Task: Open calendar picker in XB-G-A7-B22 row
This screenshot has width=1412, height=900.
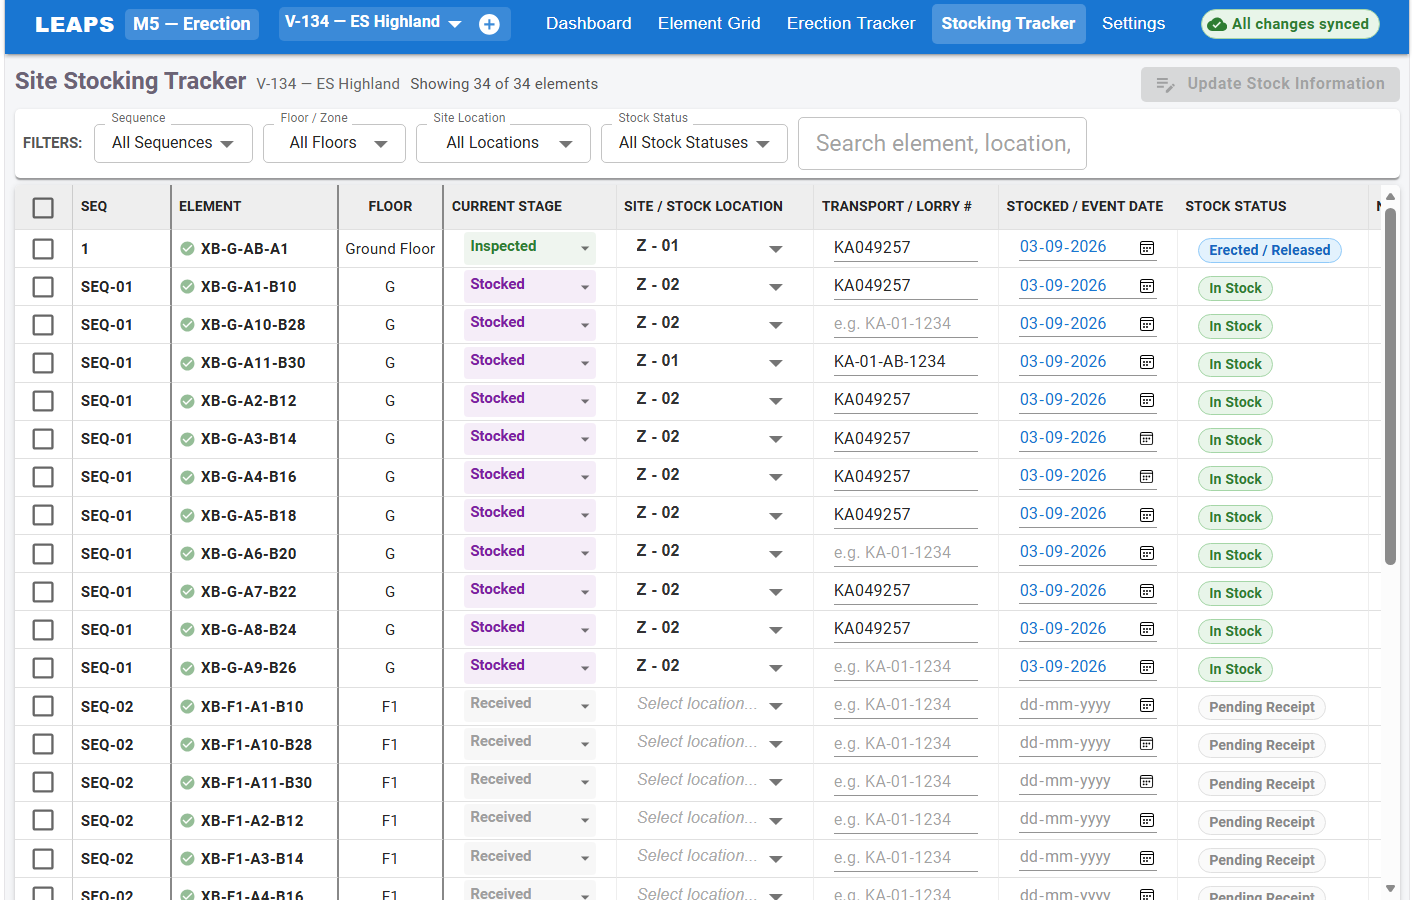Action: click(x=1147, y=591)
